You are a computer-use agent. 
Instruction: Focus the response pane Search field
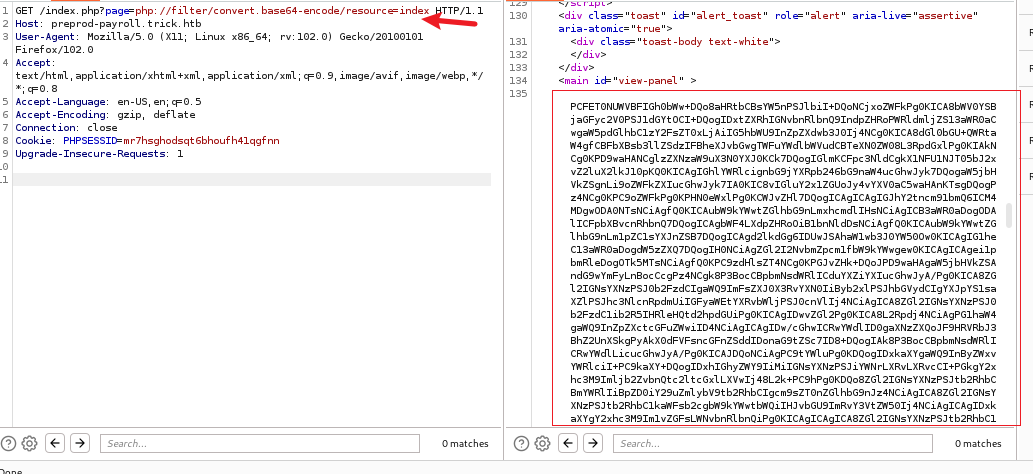coord(772,443)
